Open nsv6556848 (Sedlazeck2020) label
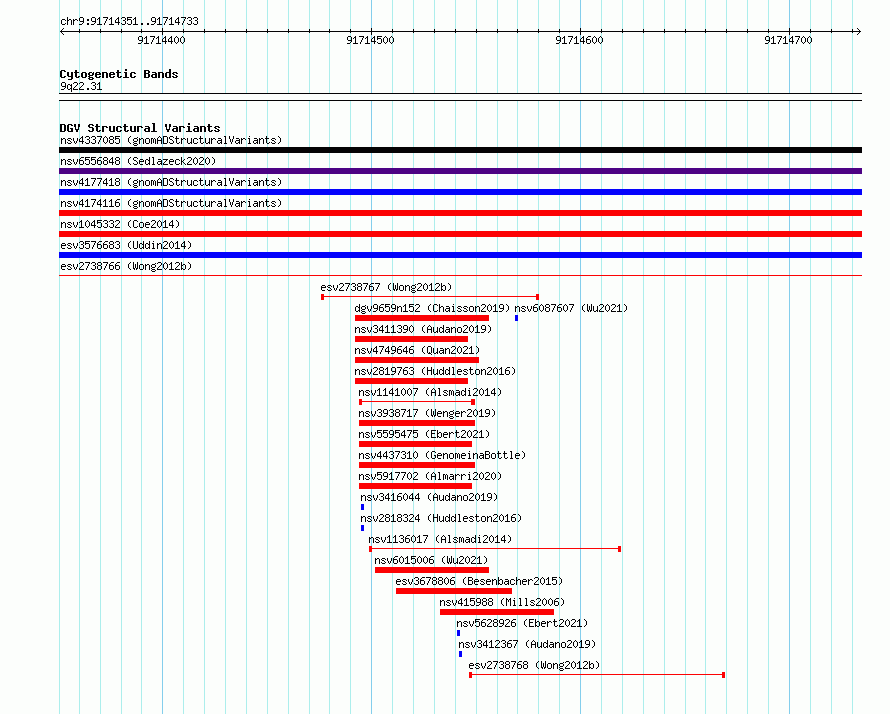This screenshot has width=890, height=714. 138,161
